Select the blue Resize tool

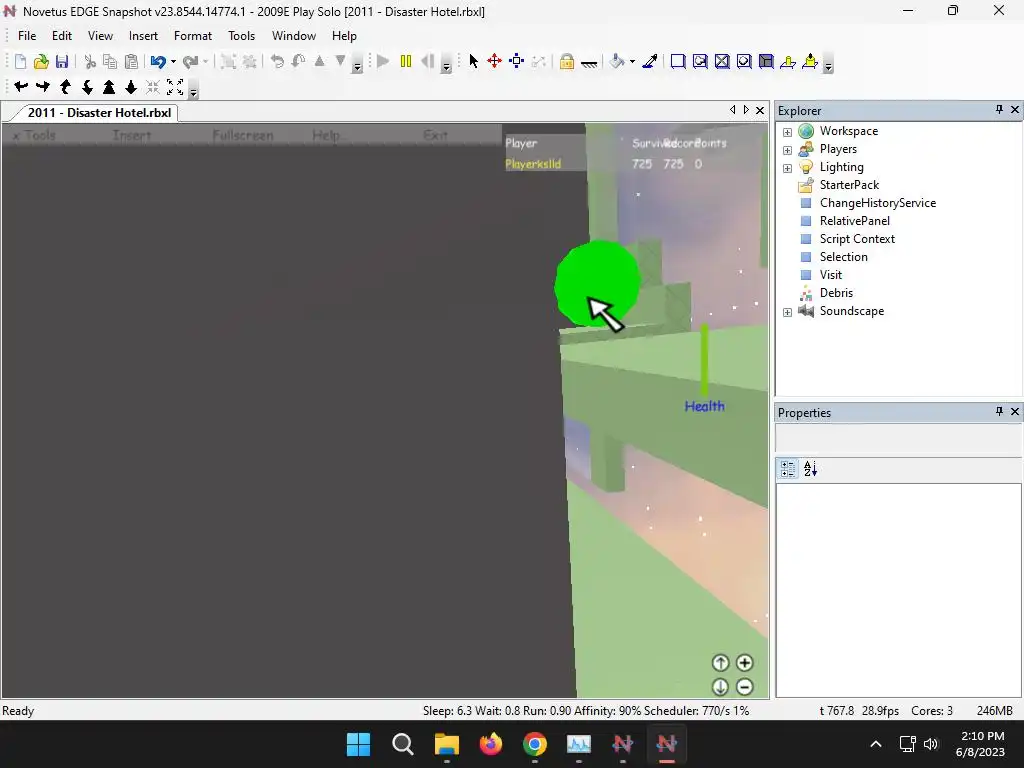click(517, 61)
